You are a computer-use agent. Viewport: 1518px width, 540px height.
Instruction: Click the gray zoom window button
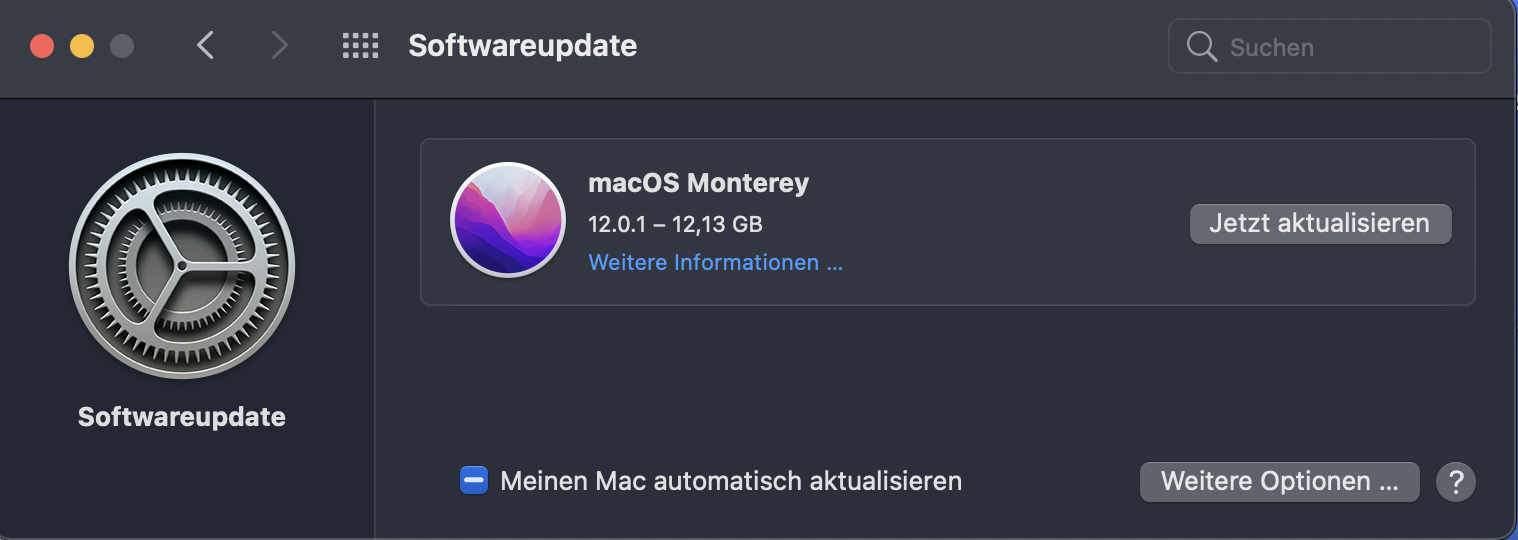[x=122, y=46]
